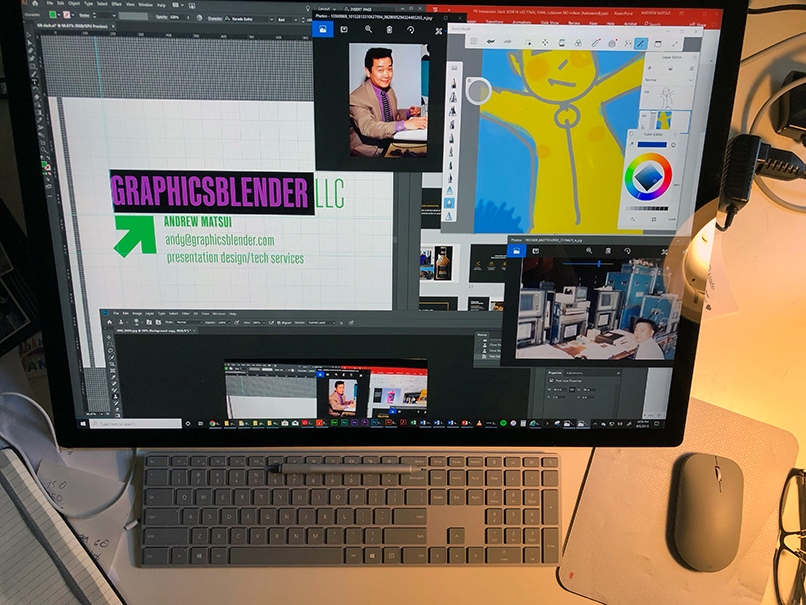Add to album in top Photos window
Viewport: 806px width, 605px height.
pos(344,29)
